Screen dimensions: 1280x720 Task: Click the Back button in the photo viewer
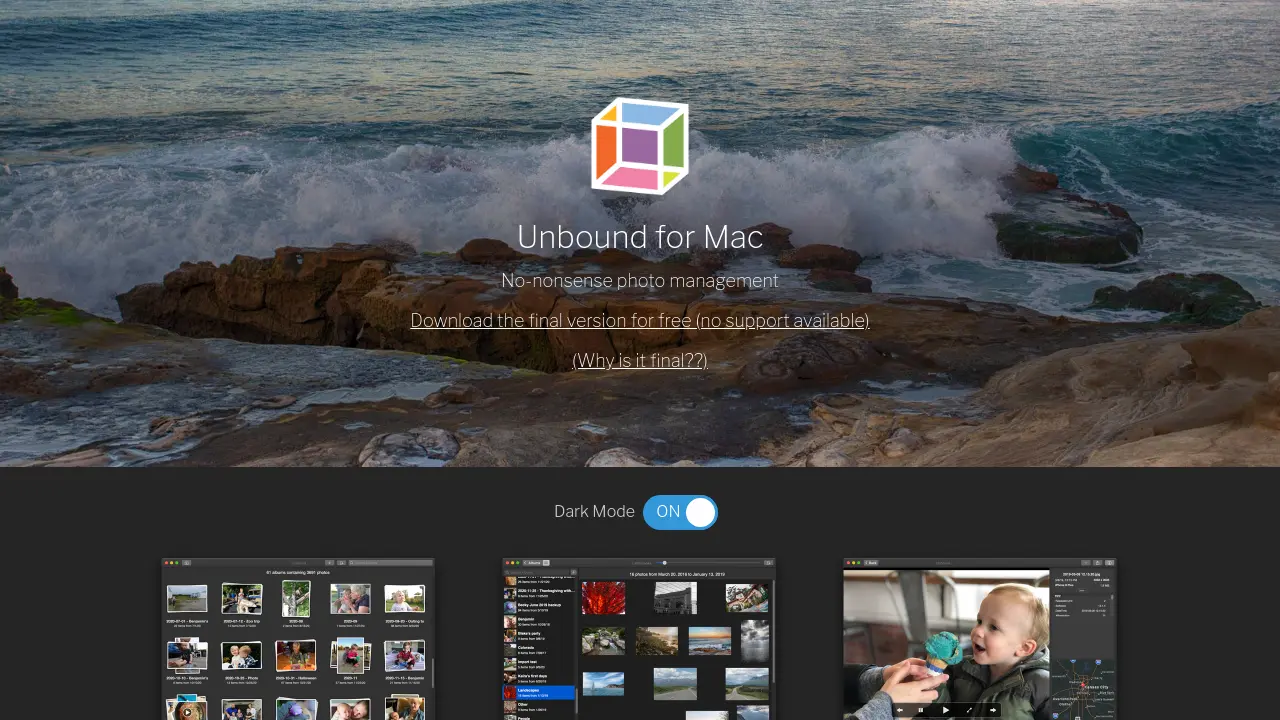pos(871,563)
